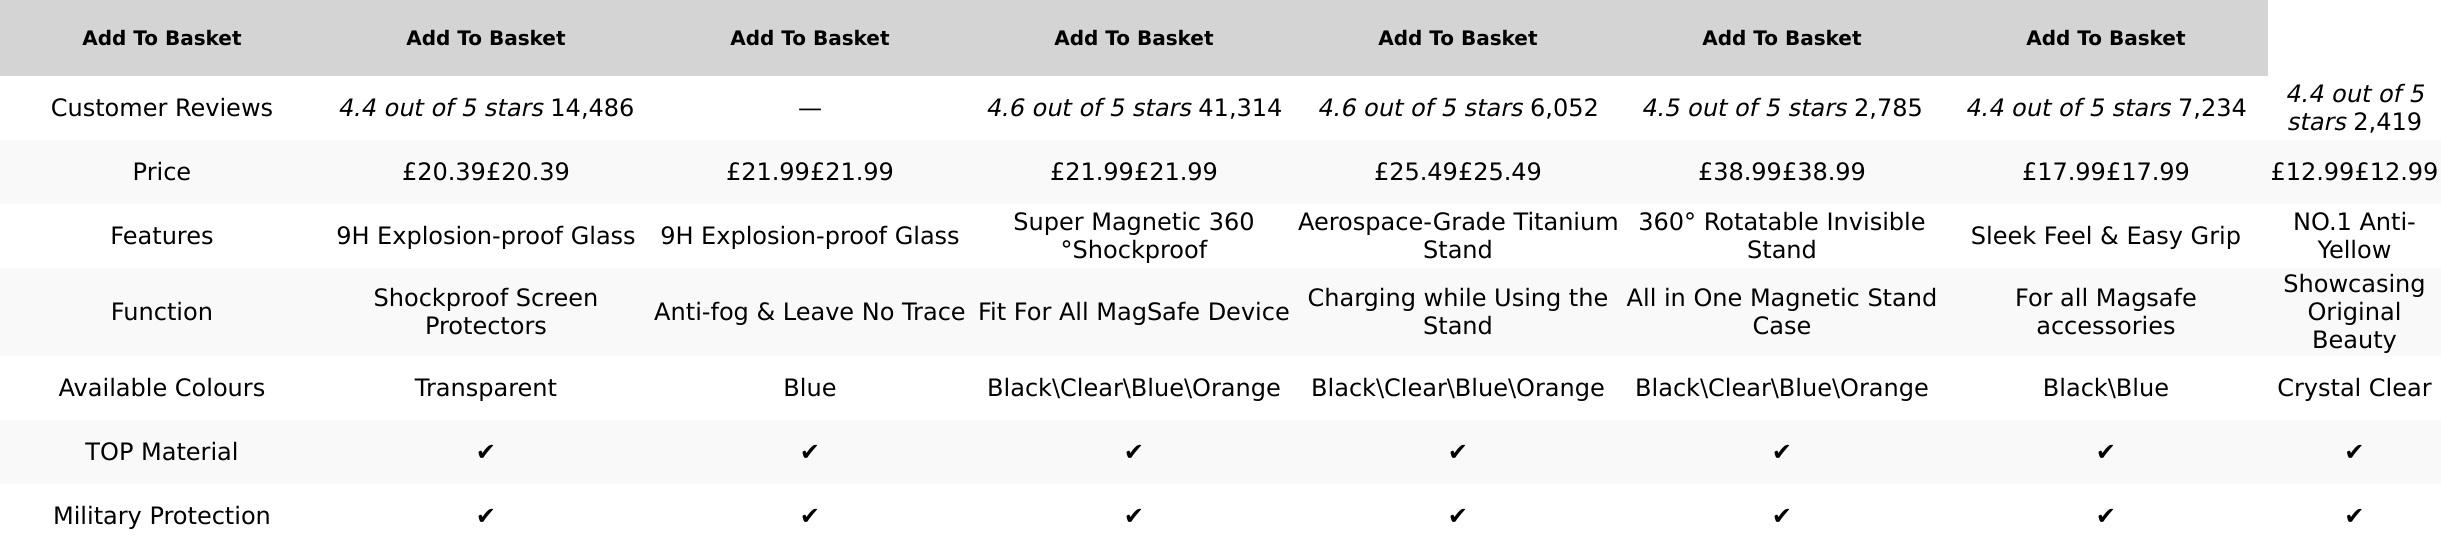View the 4.5 stars 2,785 customer reviews

(x=1781, y=108)
